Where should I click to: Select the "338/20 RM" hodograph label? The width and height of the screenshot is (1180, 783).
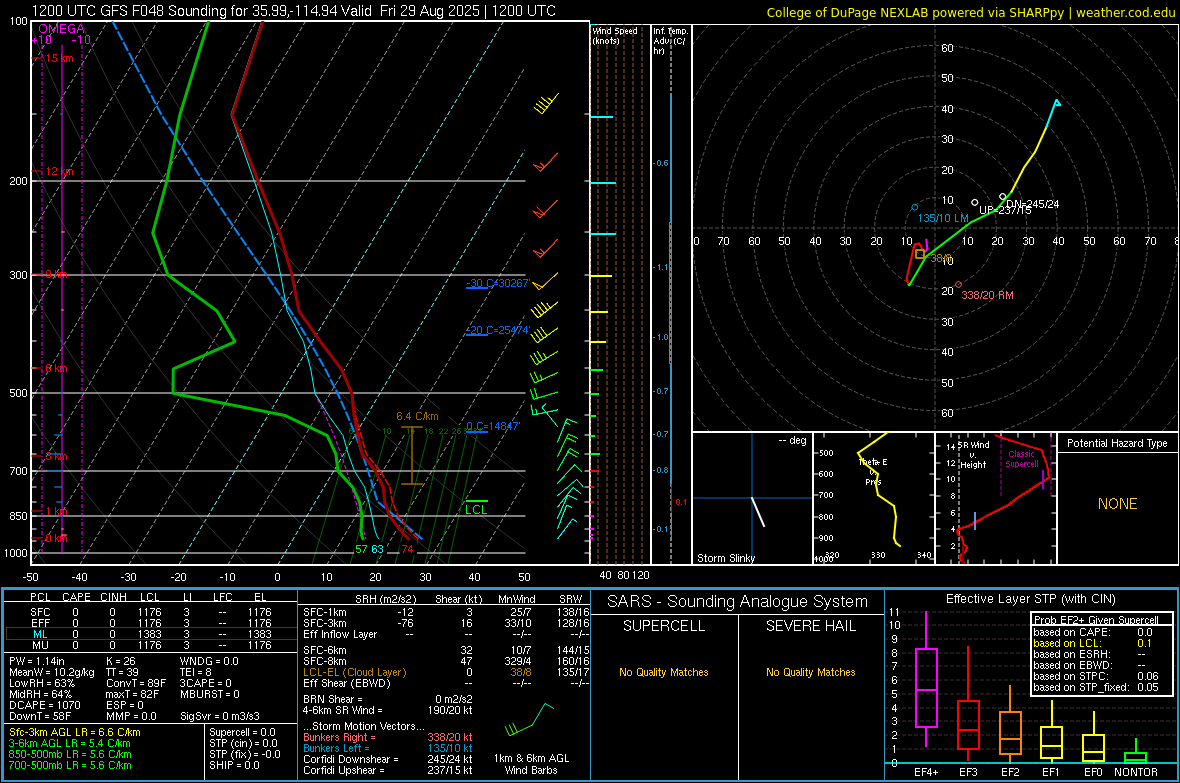coord(987,295)
